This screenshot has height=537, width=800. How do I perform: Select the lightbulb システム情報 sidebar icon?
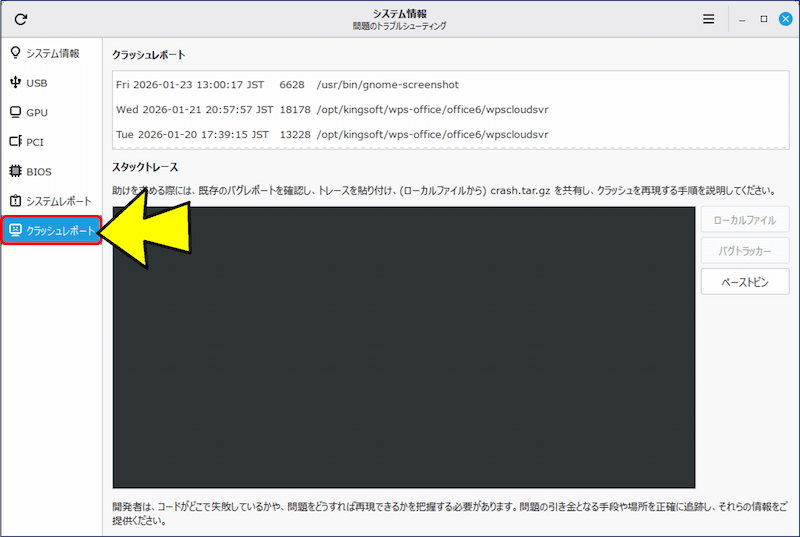[x=15, y=53]
